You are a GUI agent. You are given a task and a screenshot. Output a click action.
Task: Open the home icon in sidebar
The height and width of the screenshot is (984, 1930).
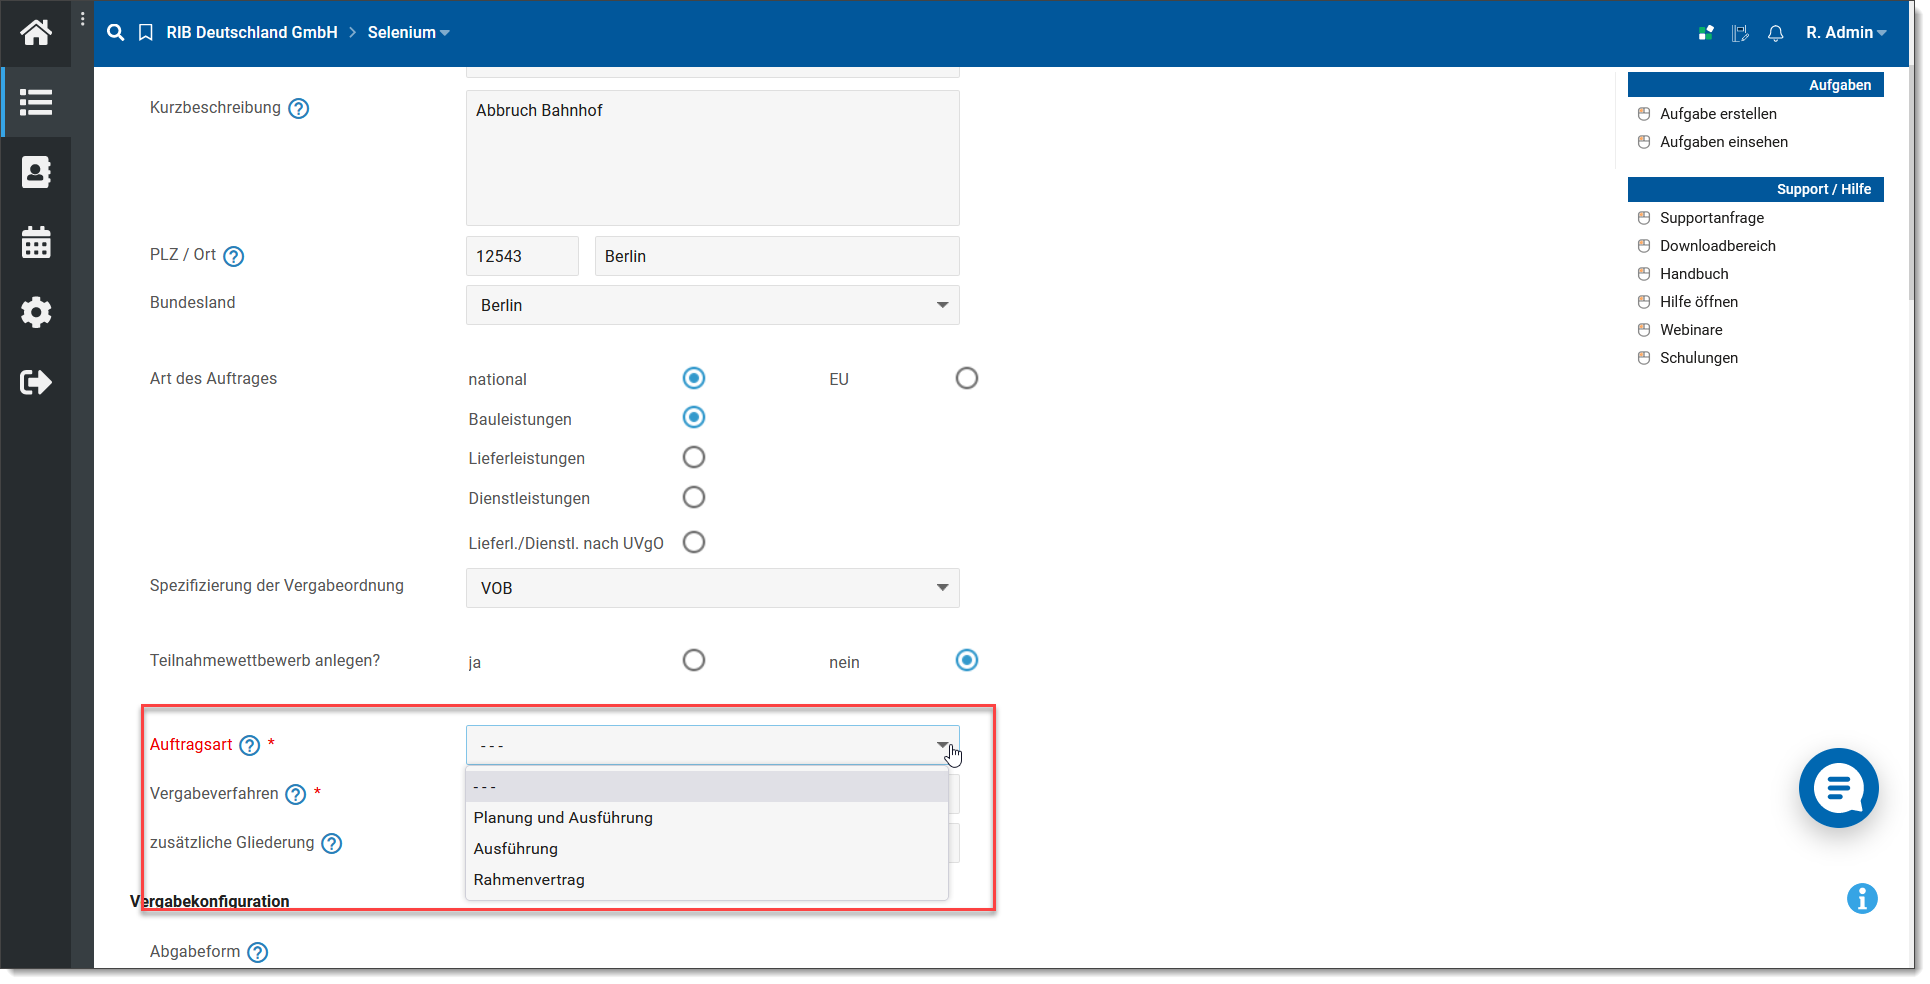[x=36, y=33]
